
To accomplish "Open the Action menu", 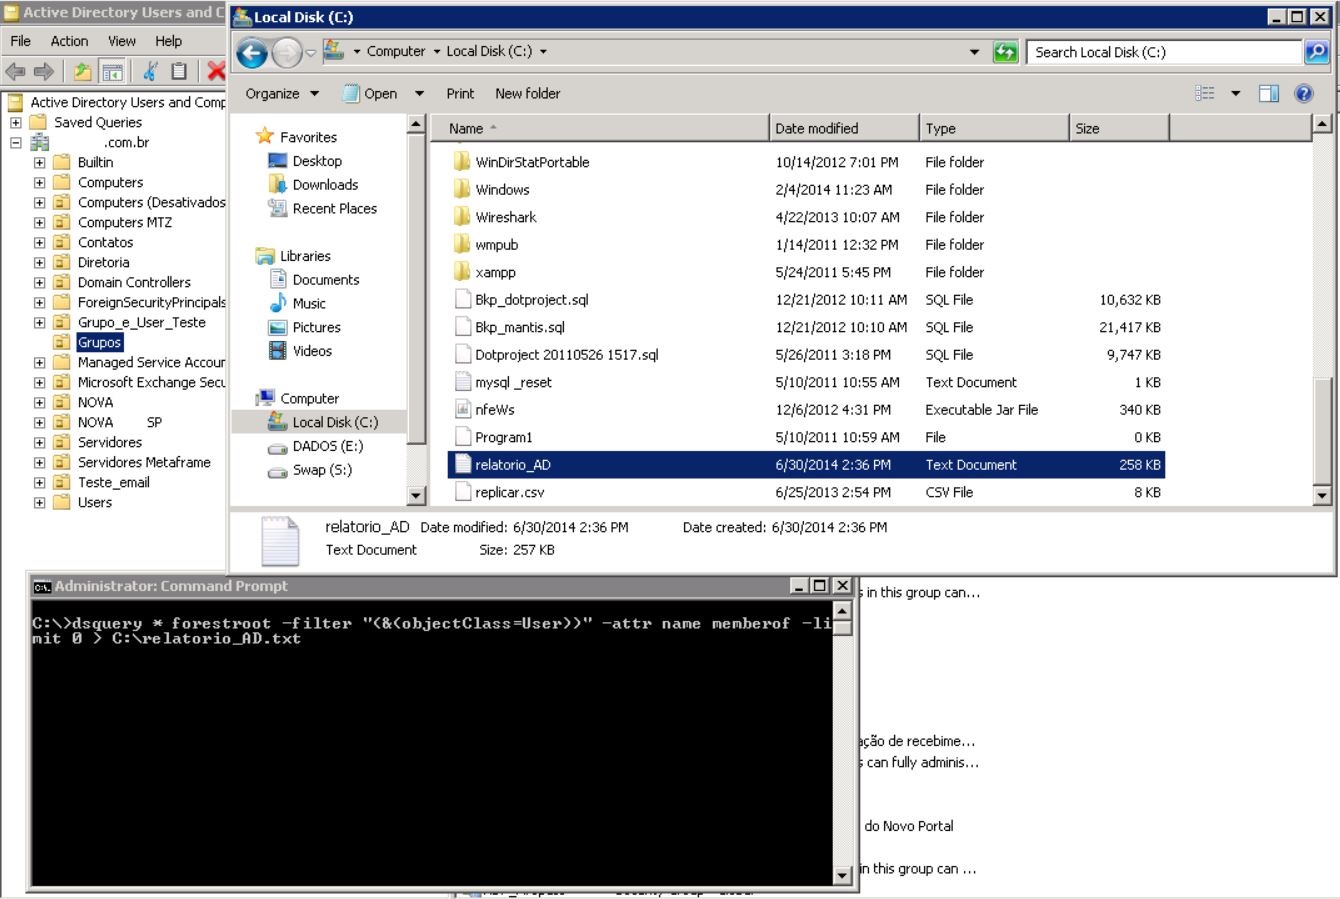I will click(69, 41).
